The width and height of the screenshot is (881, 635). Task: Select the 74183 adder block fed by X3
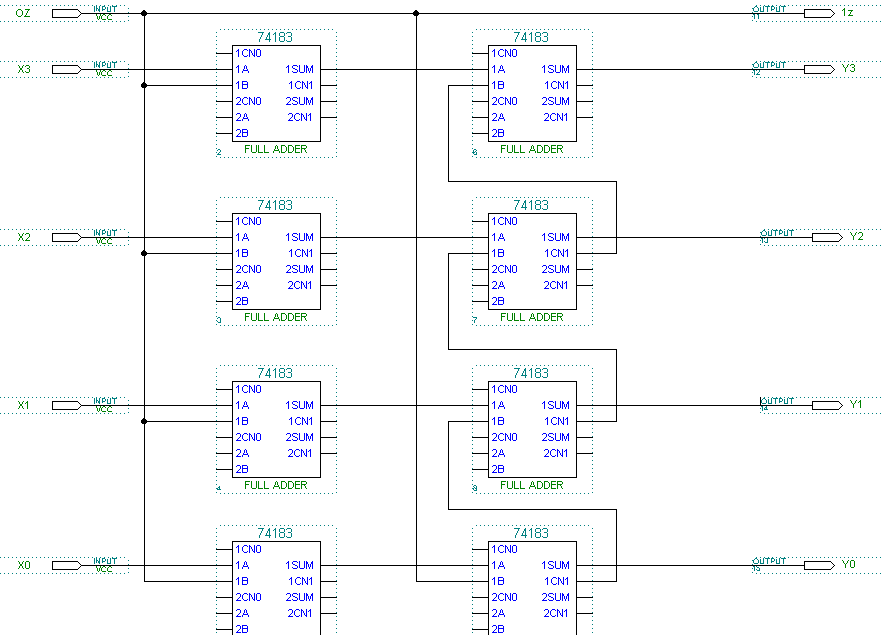(276, 93)
